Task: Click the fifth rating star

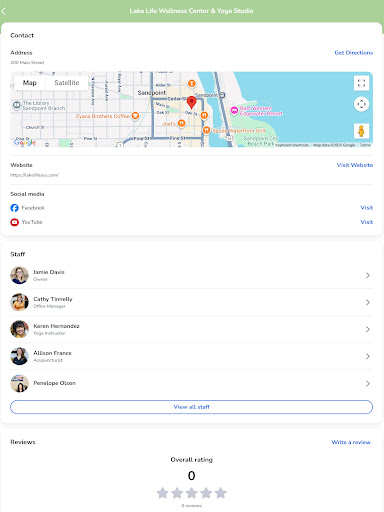Action: 221,493
